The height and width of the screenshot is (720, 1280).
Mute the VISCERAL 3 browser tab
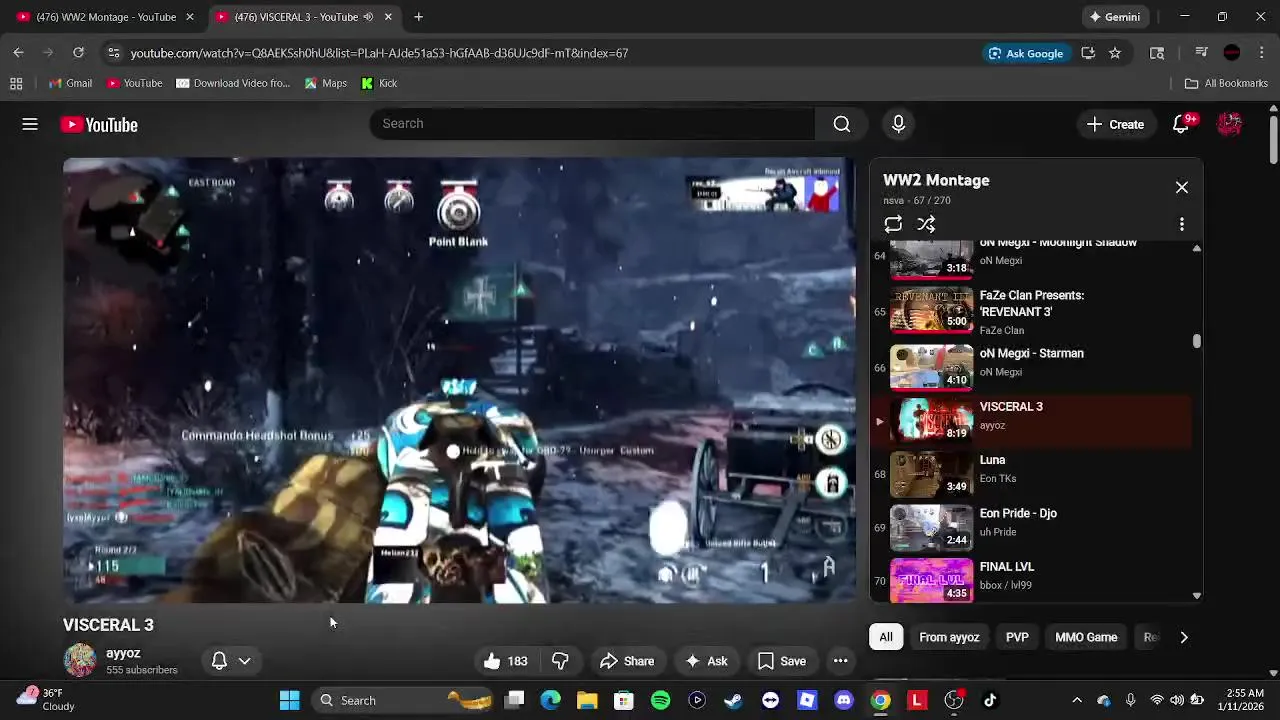click(368, 17)
